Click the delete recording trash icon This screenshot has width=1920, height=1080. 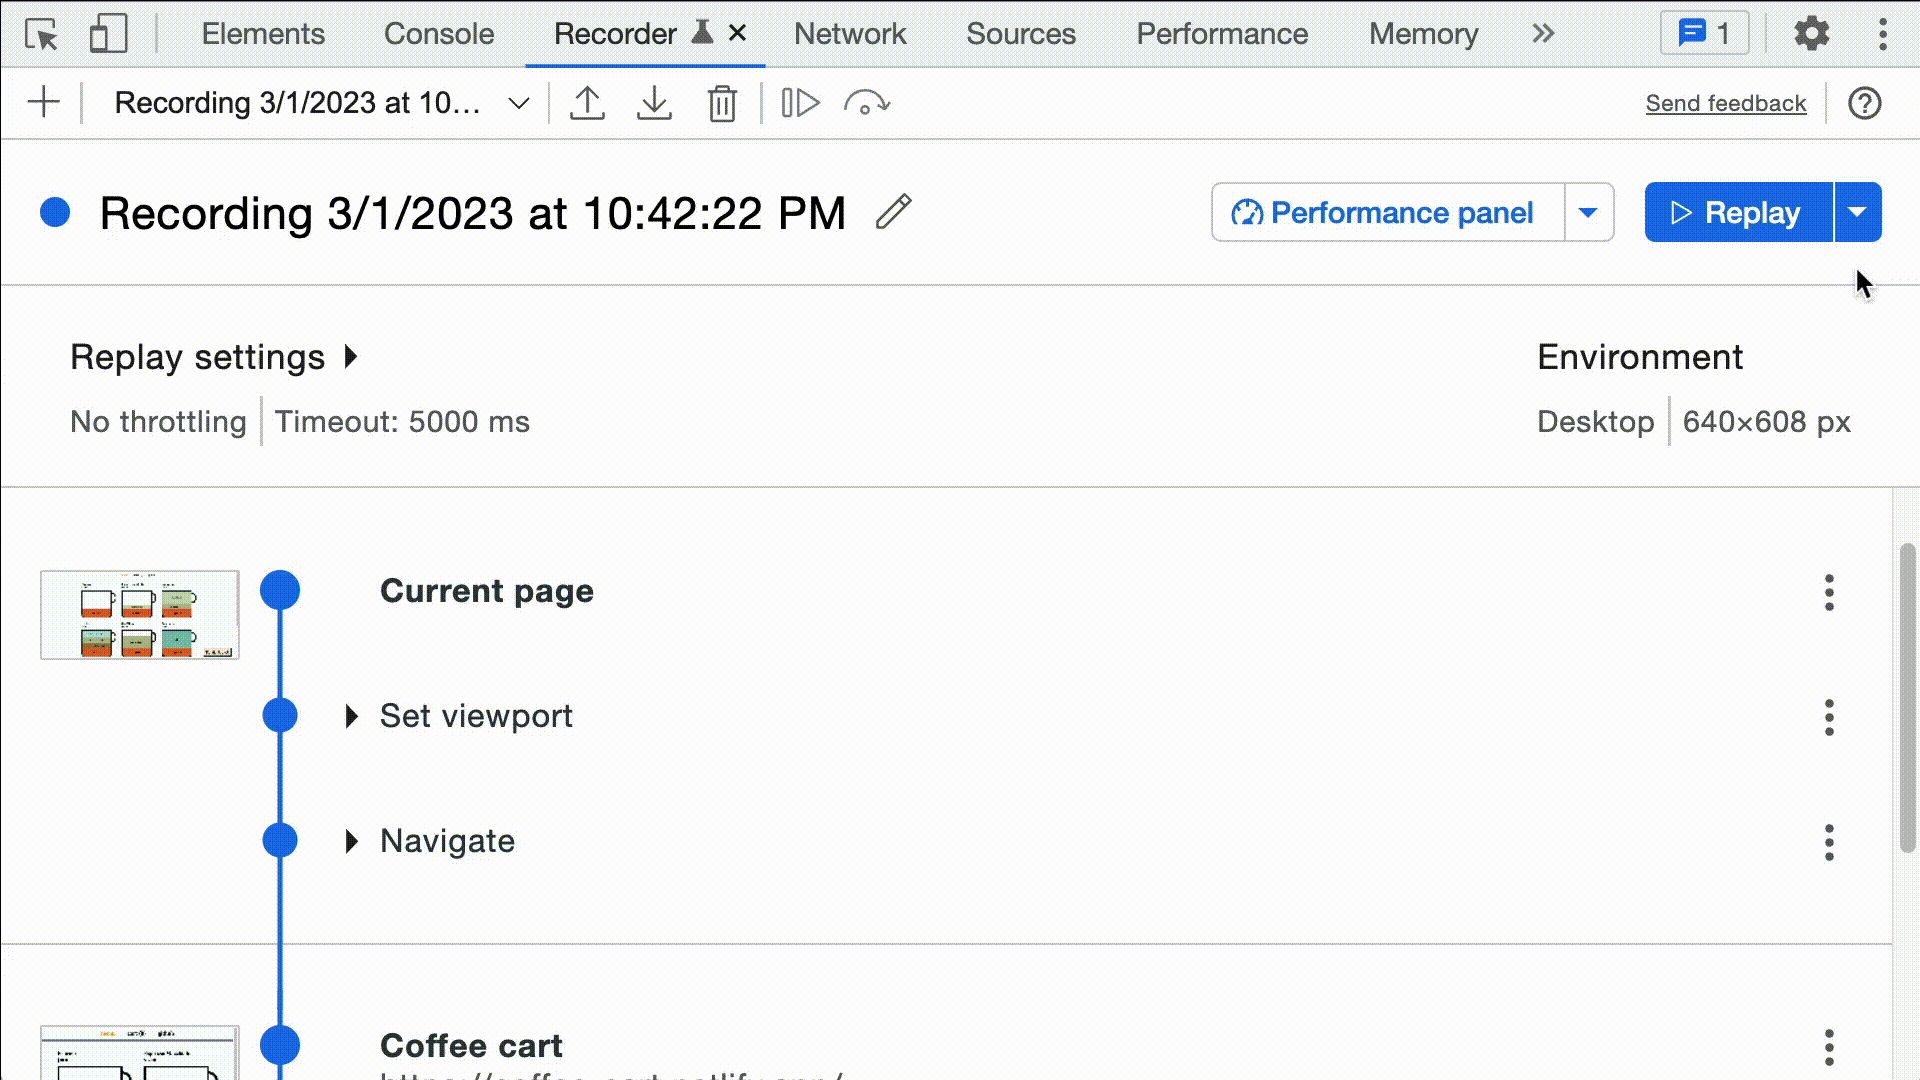click(723, 103)
